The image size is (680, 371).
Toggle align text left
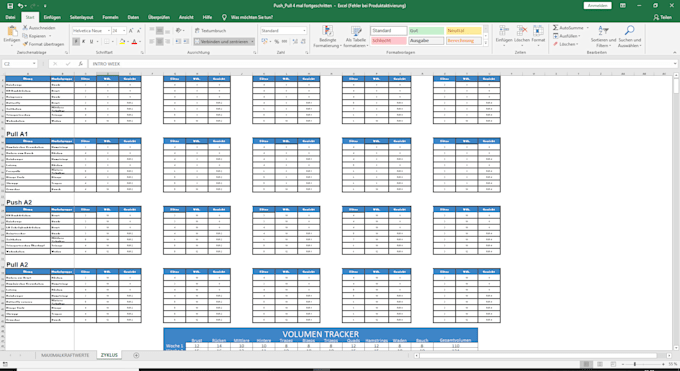point(152,42)
